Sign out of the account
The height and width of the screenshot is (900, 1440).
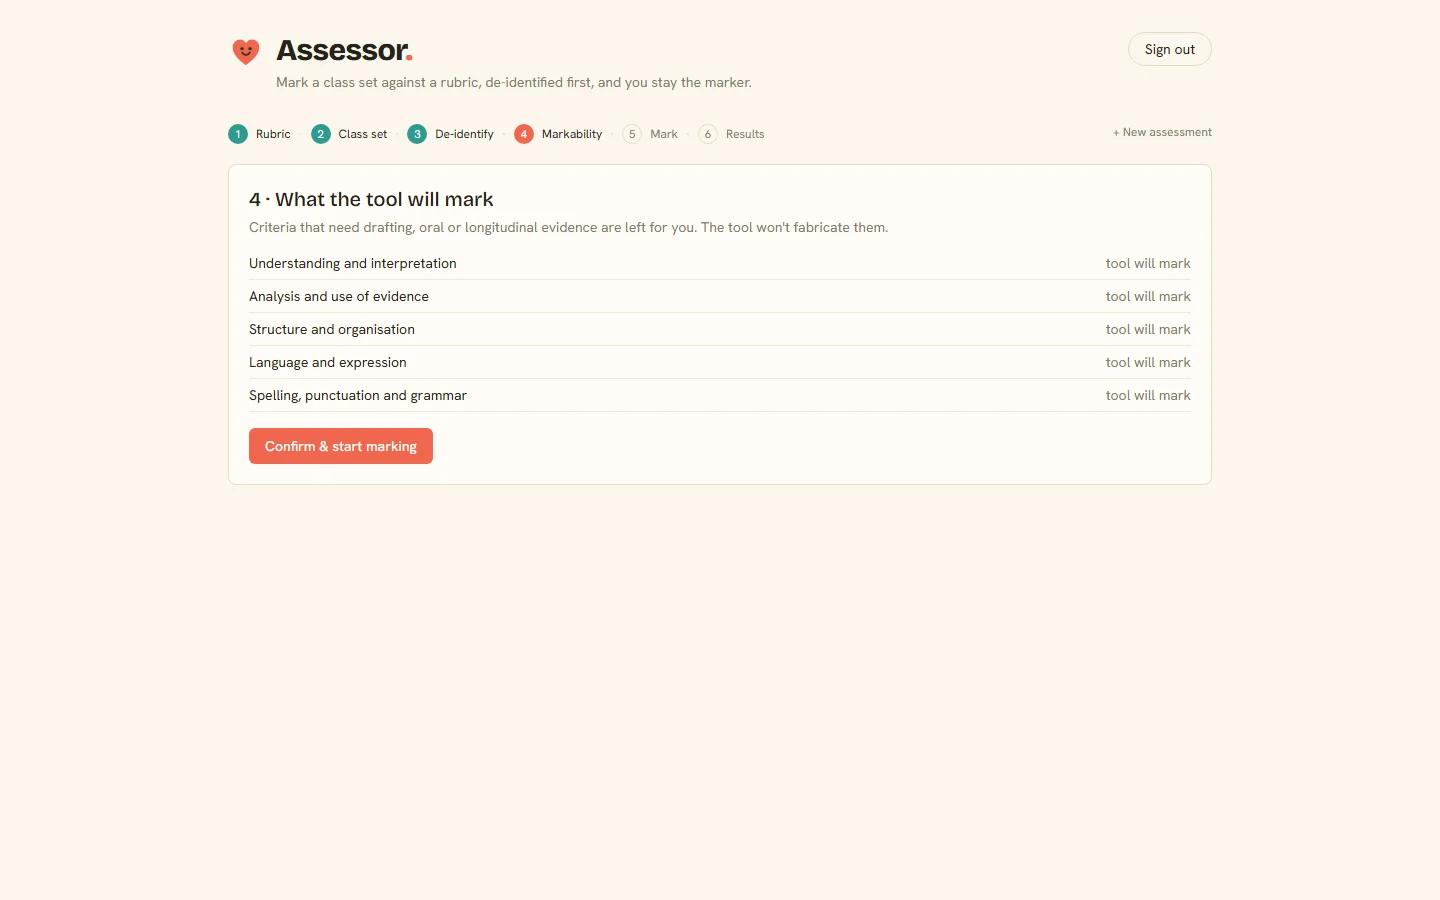point(1170,49)
